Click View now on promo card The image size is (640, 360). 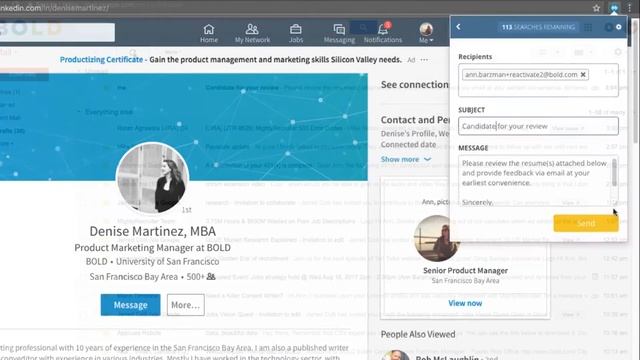click(x=465, y=303)
